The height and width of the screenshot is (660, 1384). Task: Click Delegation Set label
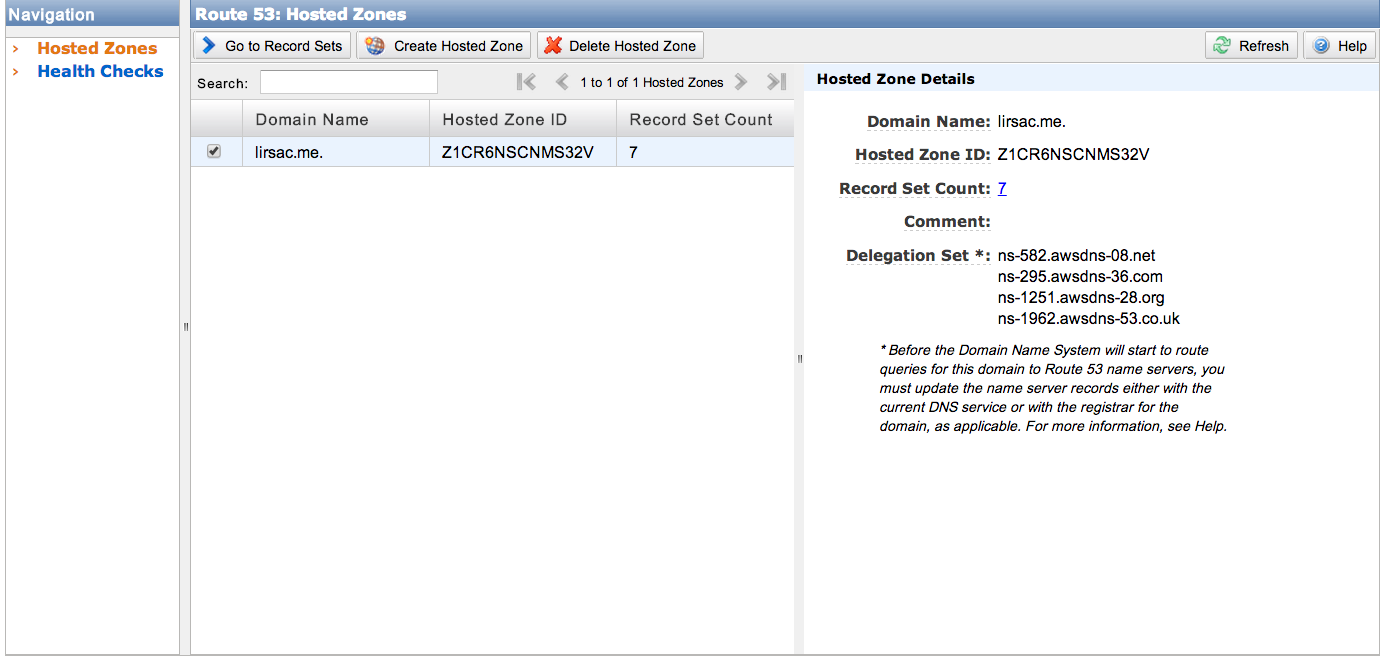pos(919,256)
